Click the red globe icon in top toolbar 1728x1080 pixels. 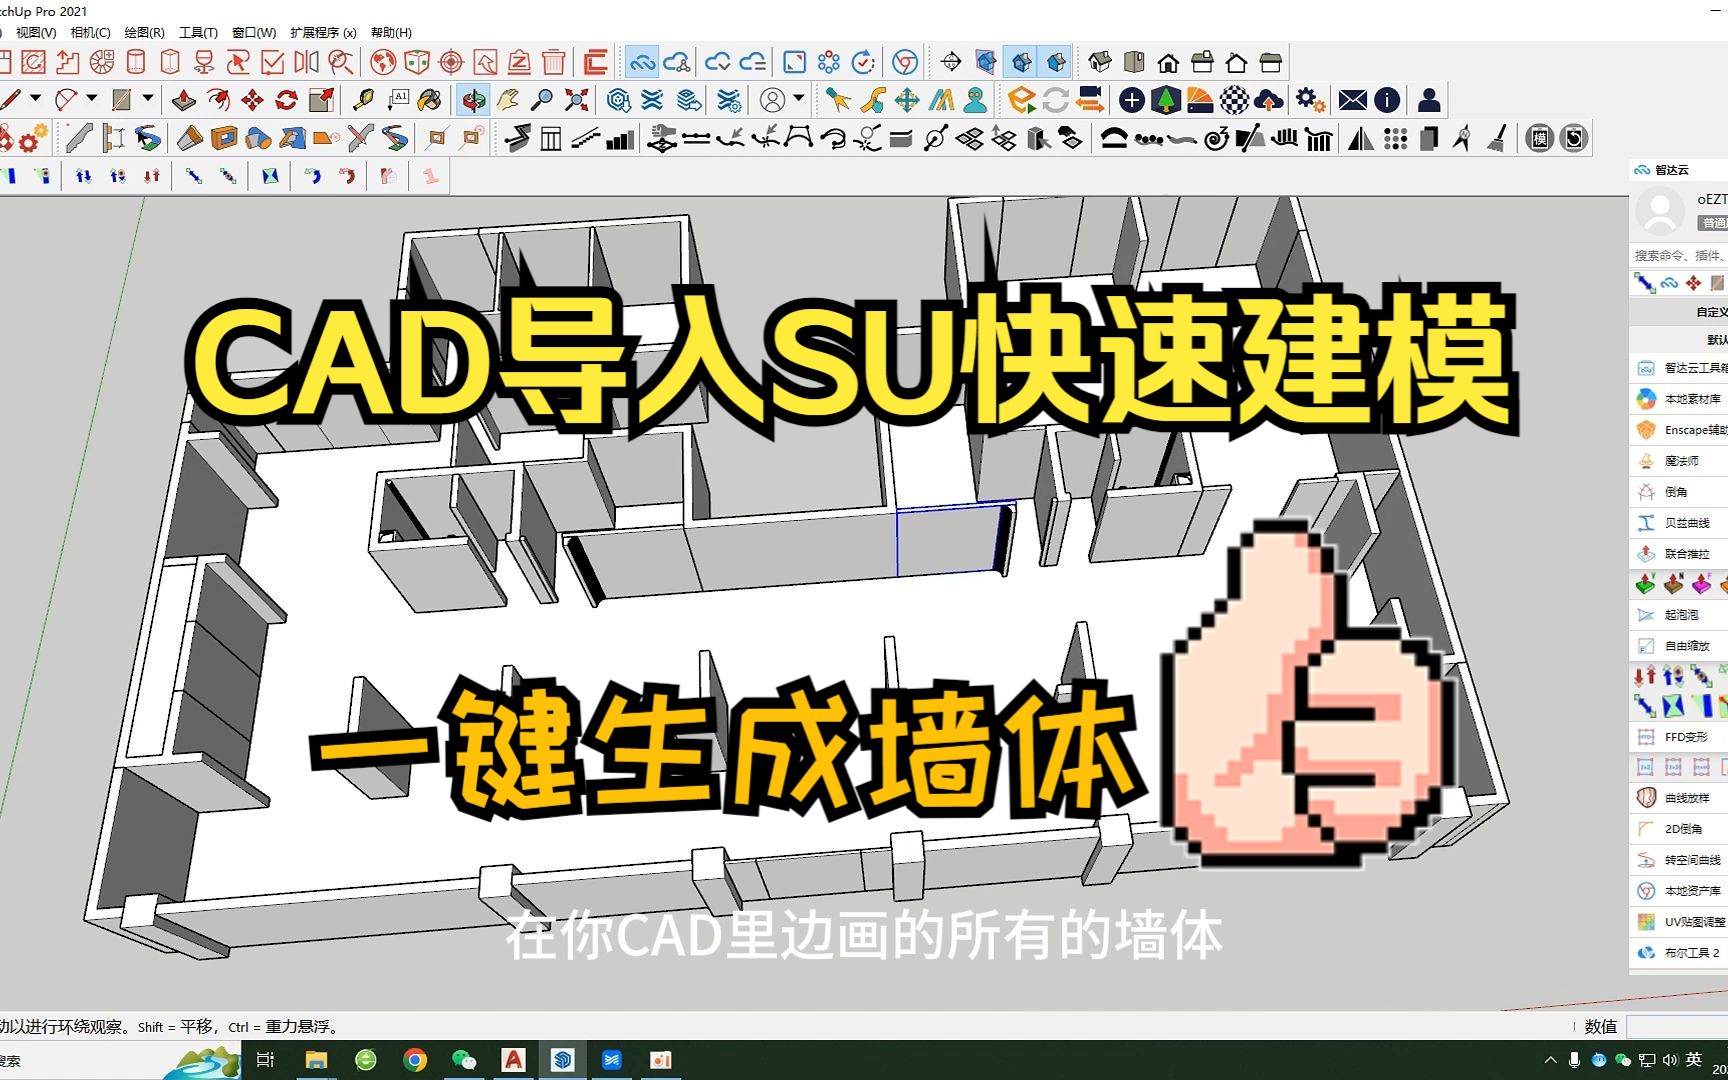pos(383,63)
